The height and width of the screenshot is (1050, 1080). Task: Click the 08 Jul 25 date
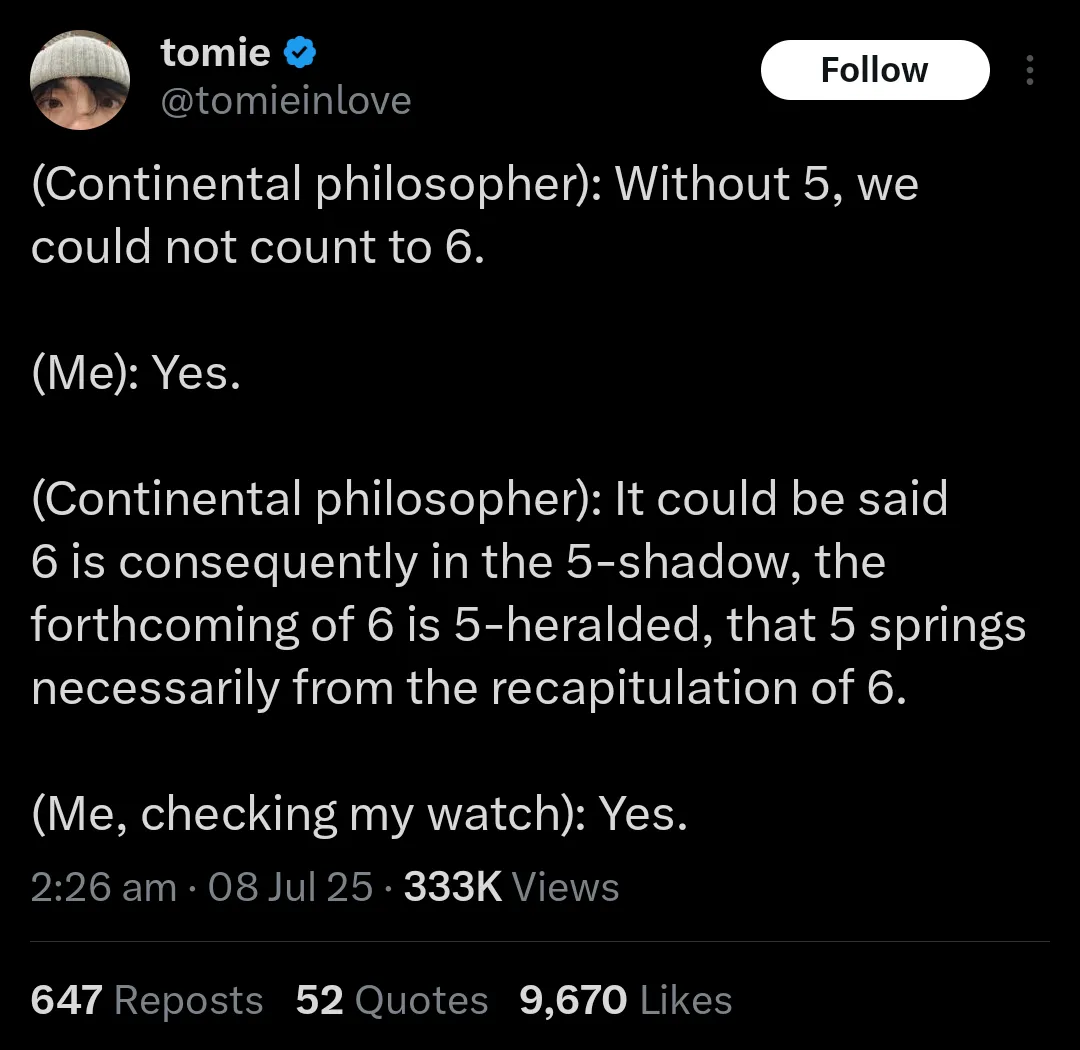click(290, 886)
